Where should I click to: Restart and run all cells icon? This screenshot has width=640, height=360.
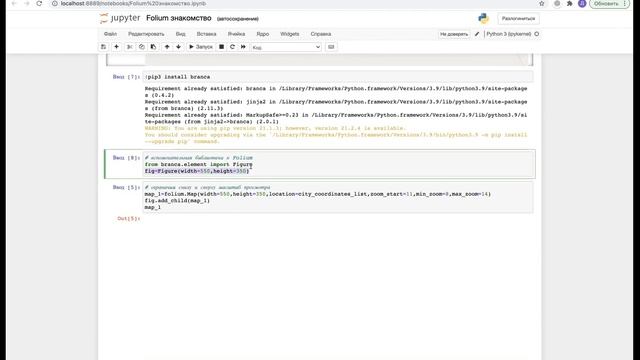[x=243, y=47]
